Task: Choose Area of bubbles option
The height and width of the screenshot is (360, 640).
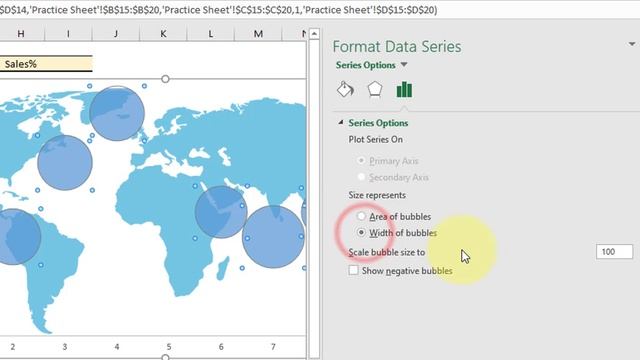Action: (x=361, y=216)
